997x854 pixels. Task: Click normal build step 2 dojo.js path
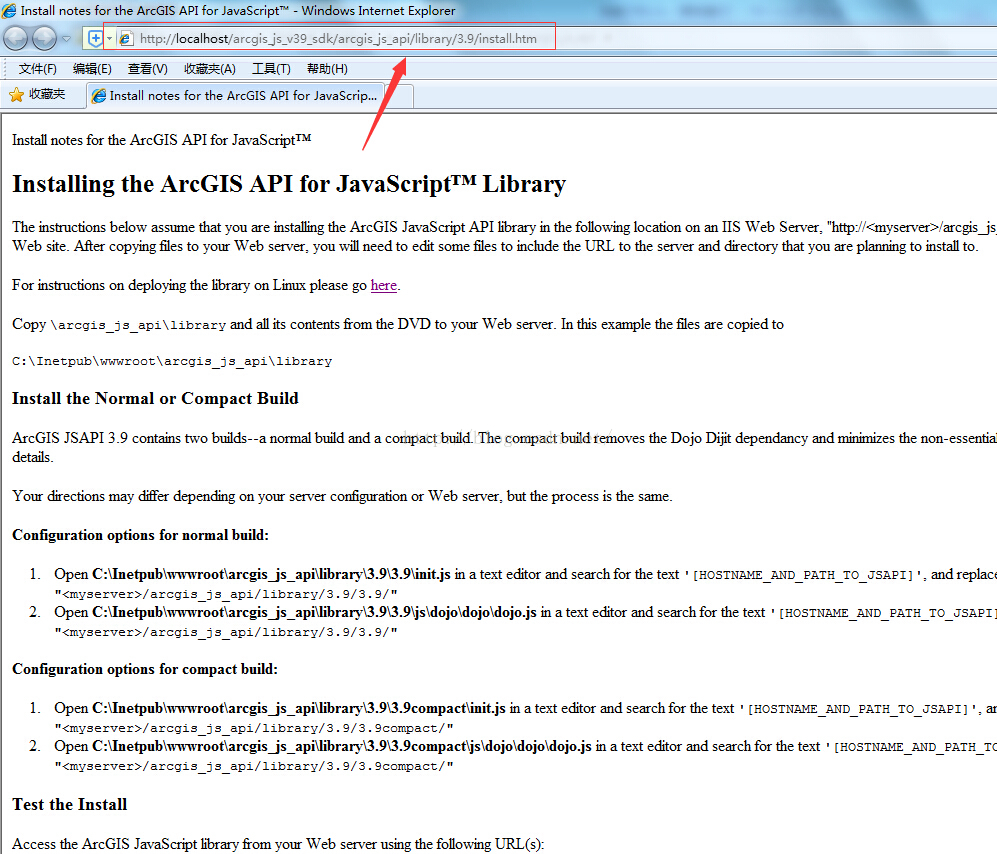click(314, 612)
